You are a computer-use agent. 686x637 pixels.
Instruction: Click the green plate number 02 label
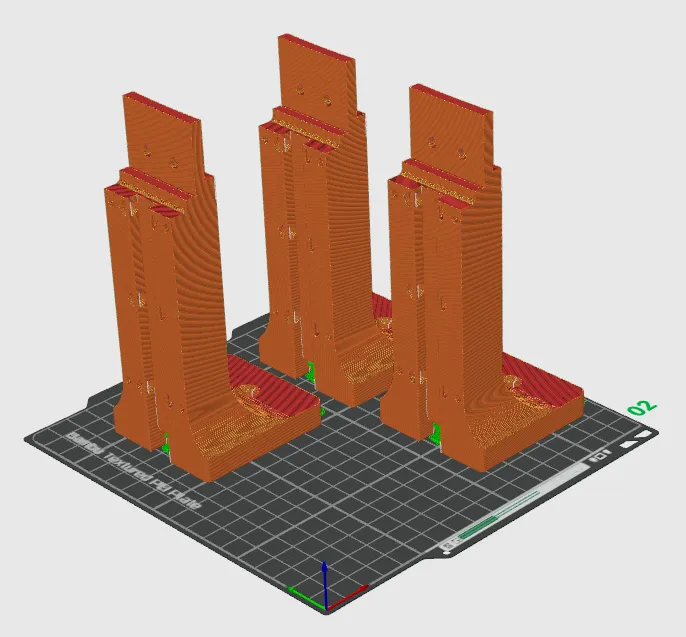(x=642, y=407)
